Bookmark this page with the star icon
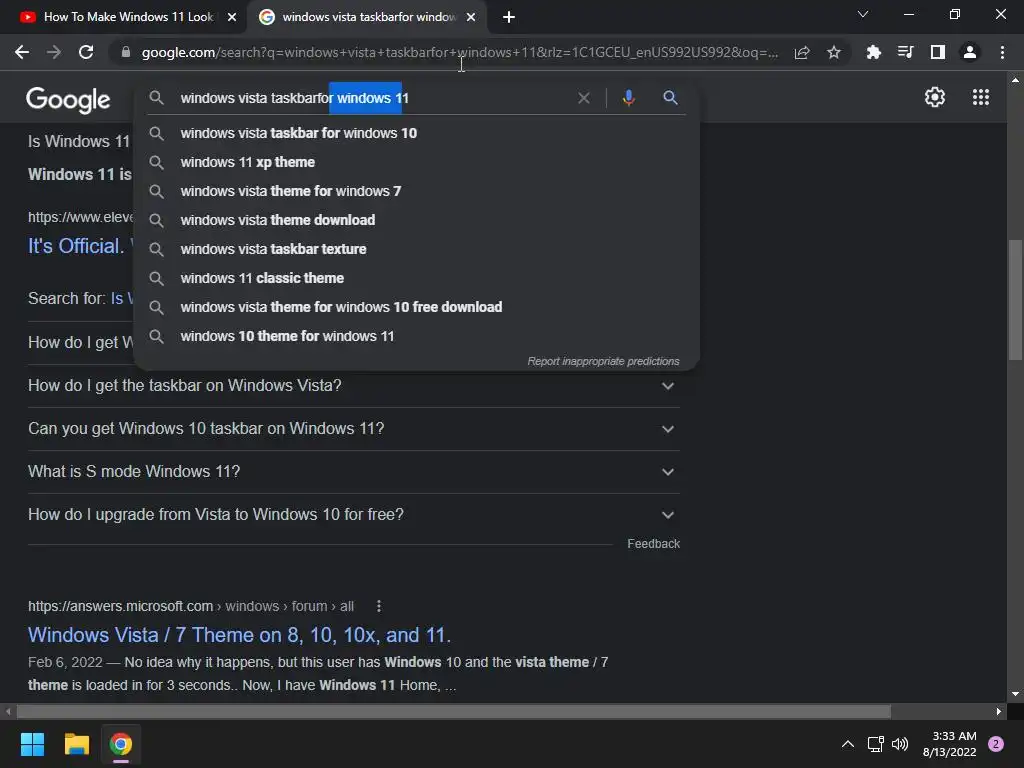This screenshot has width=1024, height=768. (x=834, y=52)
